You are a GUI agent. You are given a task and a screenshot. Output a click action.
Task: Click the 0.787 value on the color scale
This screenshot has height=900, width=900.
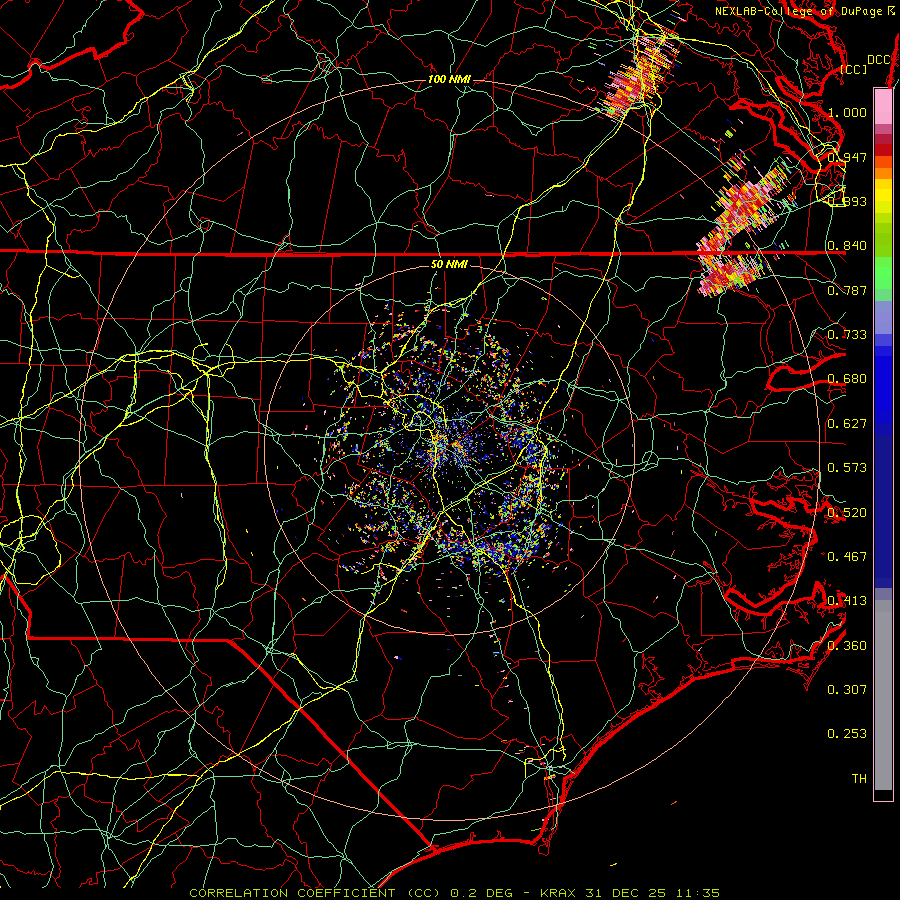(x=847, y=290)
